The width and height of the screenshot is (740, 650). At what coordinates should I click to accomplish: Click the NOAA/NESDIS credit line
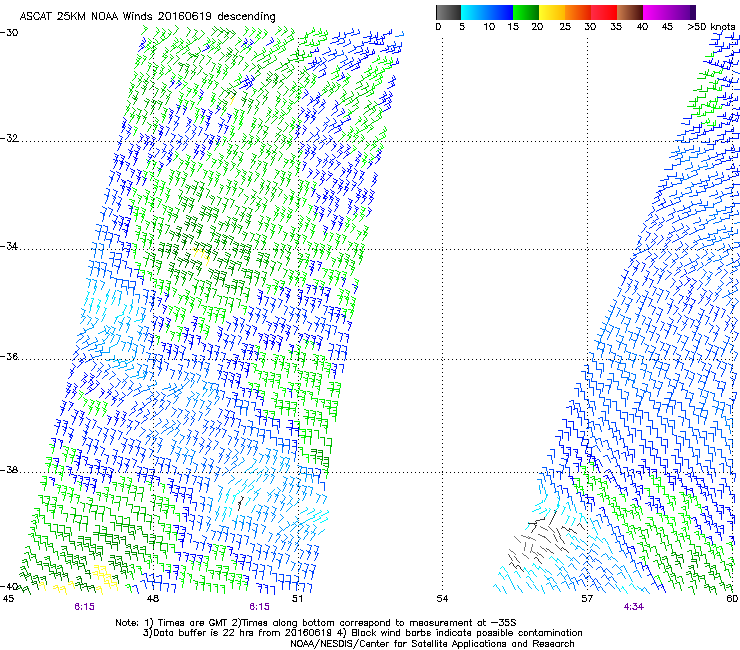432,644
